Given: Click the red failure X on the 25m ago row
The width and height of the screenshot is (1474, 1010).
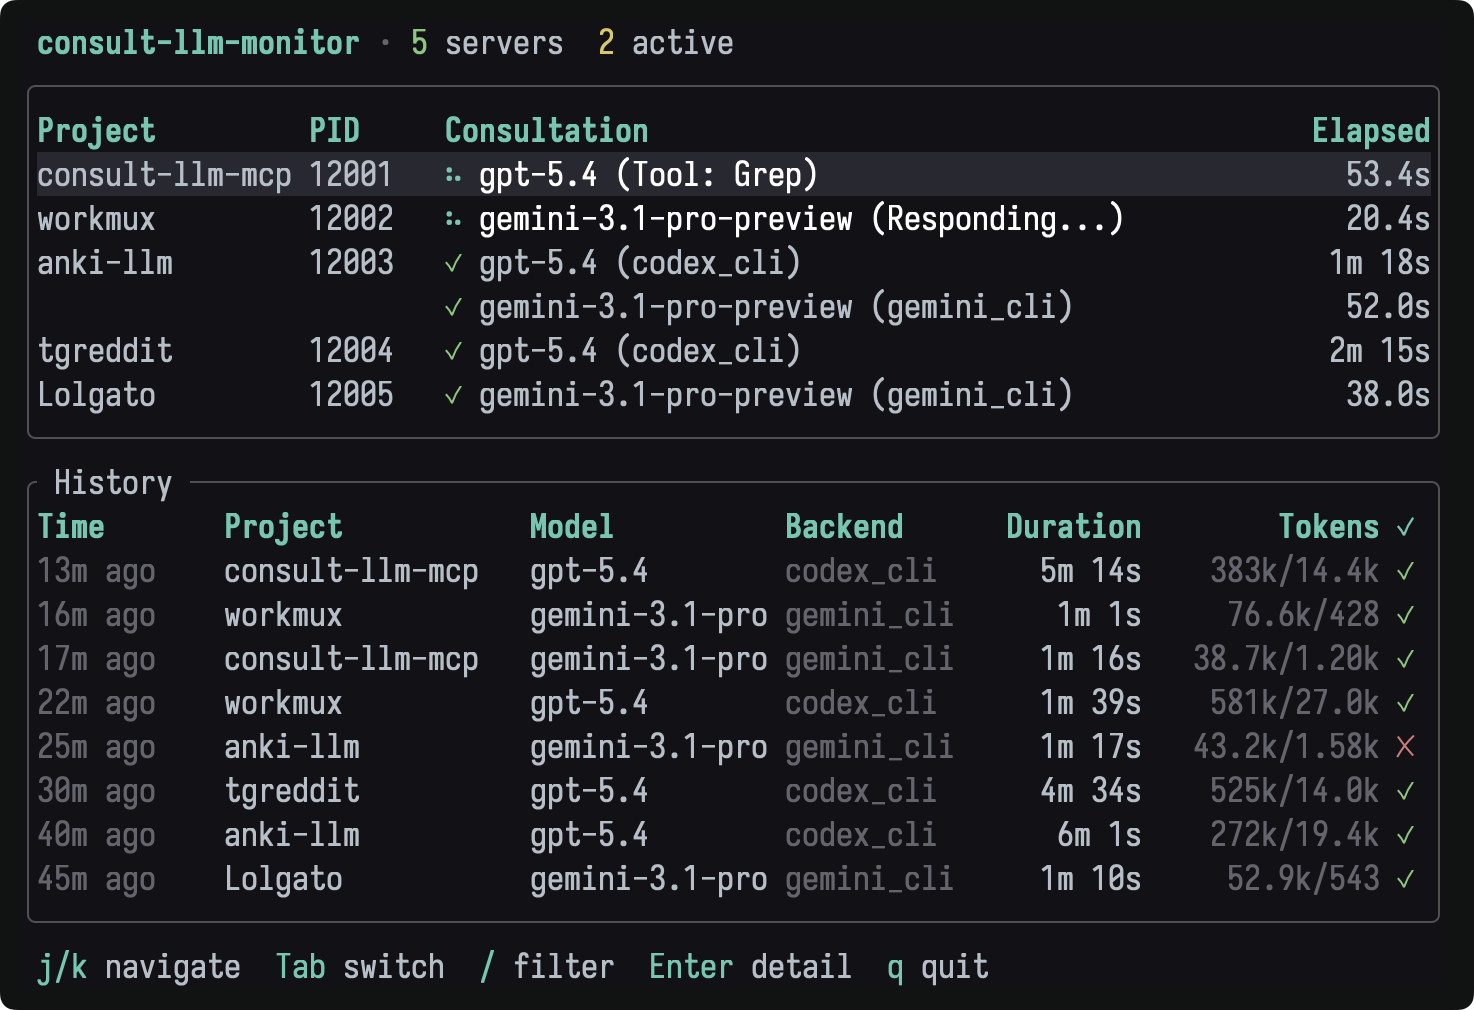Looking at the screenshot, I should (x=1406, y=747).
